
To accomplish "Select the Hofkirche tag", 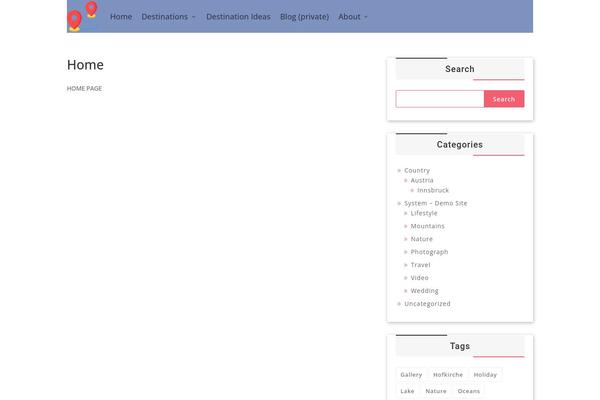I will [448, 375].
